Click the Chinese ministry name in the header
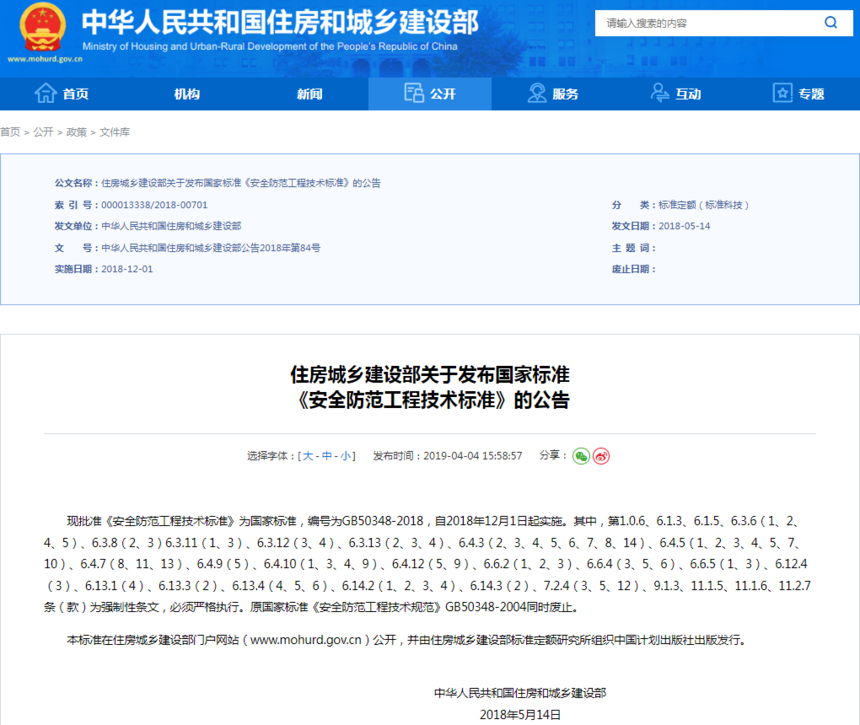The width and height of the screenshot is (860, 725). click(280, 22)
